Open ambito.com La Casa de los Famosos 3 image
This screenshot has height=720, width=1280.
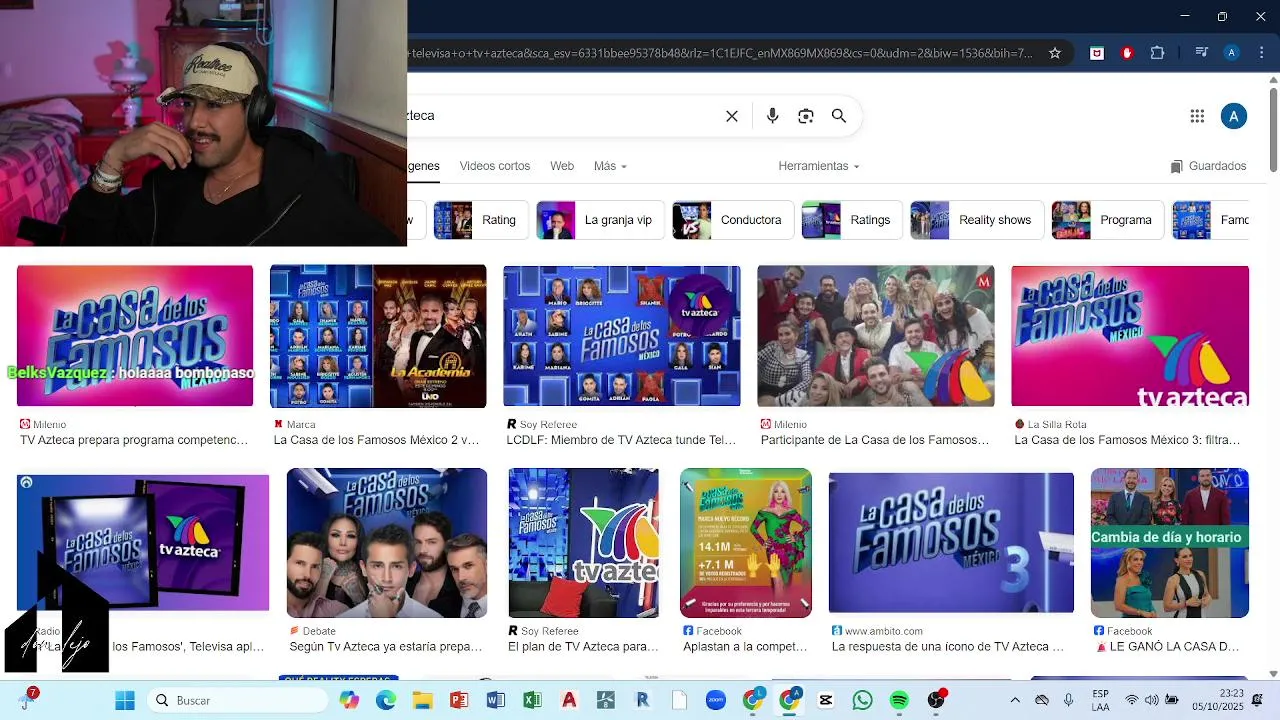[951, 543]
